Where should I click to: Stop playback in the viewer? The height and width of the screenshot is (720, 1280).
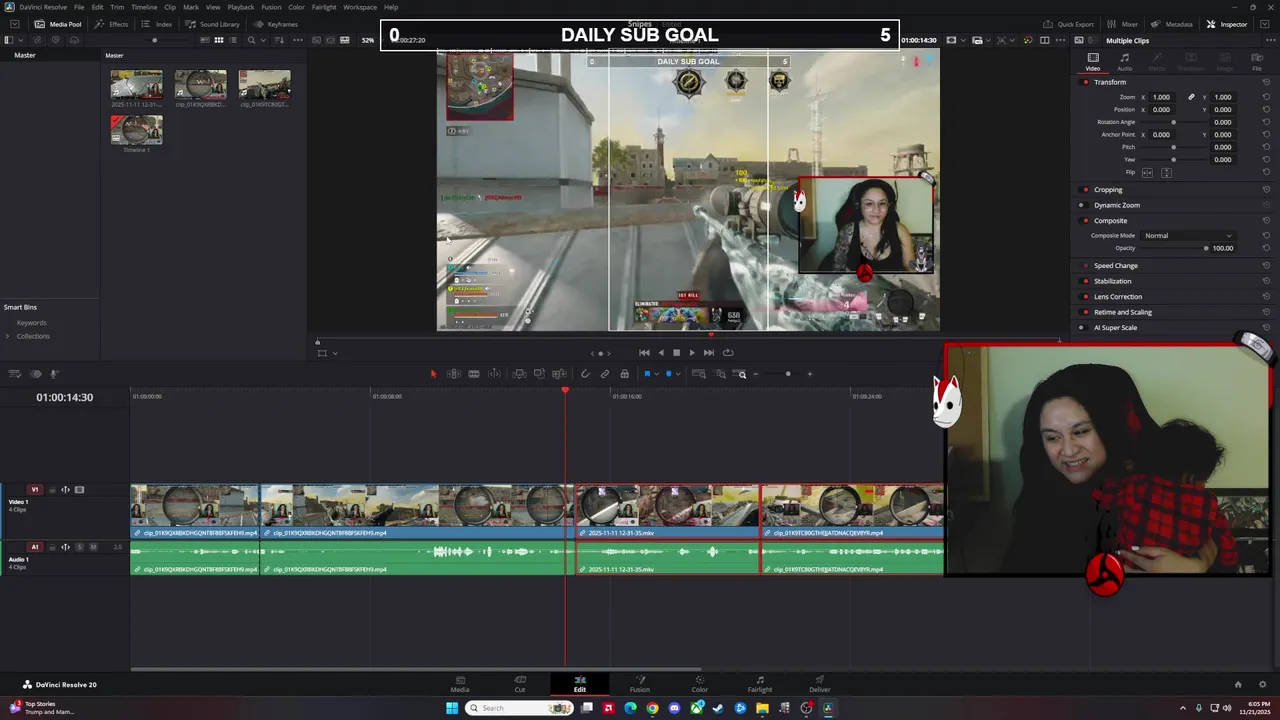[676, 352]
